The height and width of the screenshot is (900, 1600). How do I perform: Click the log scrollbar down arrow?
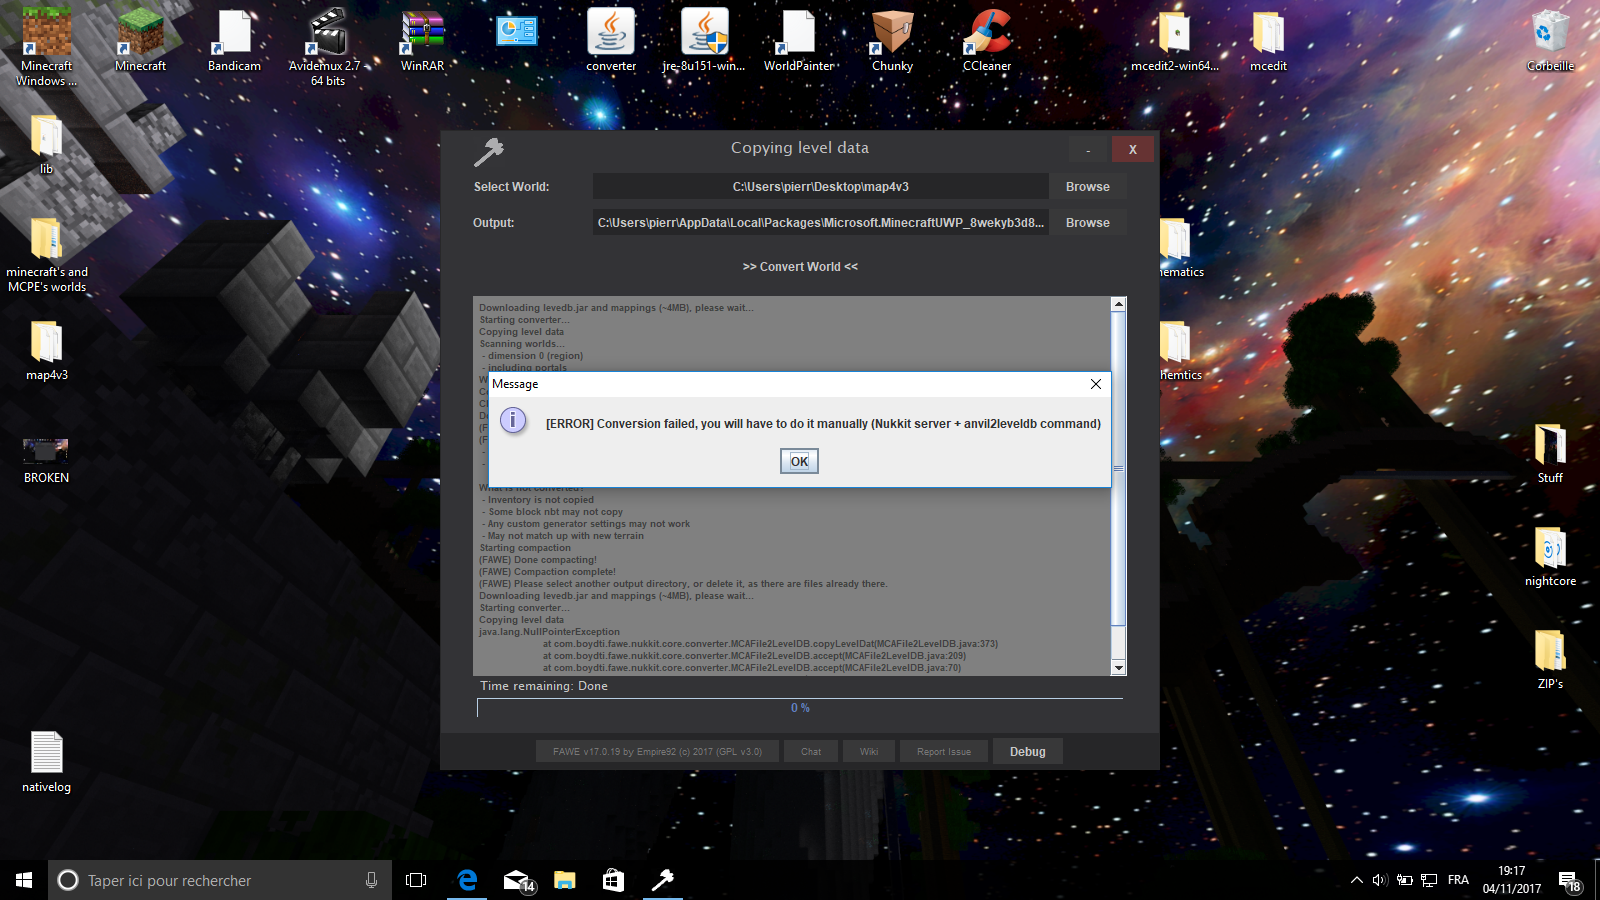point(1119,667)
